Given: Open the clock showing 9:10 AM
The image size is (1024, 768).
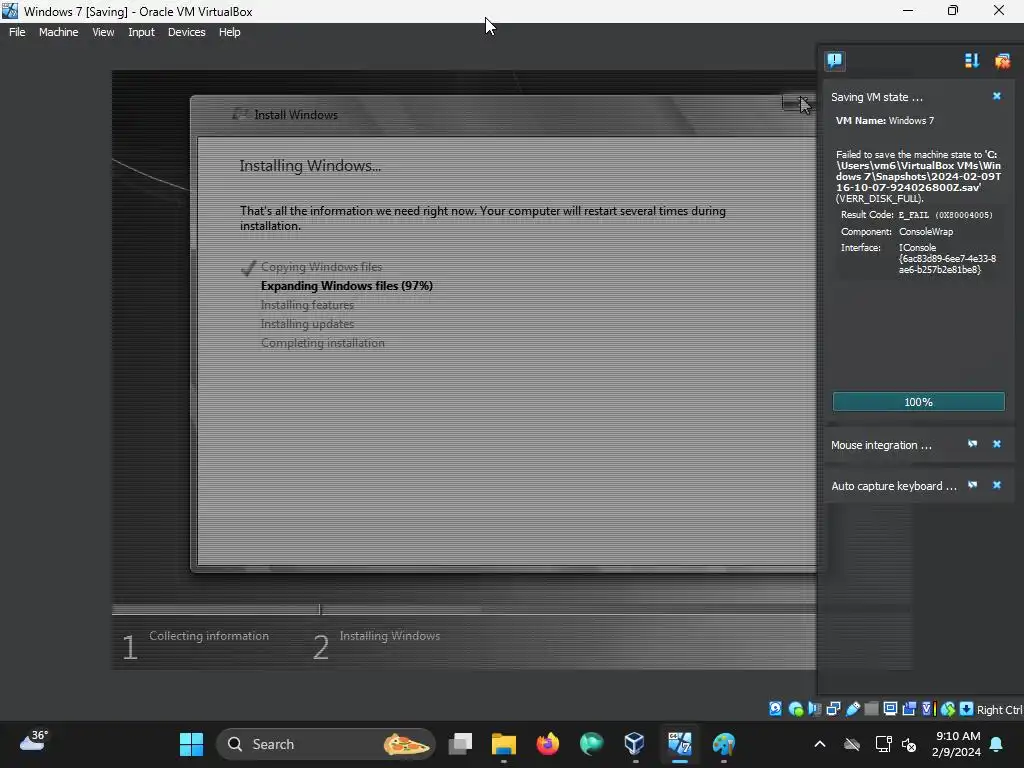Looking at the screenshot, I should pos(957,744).
